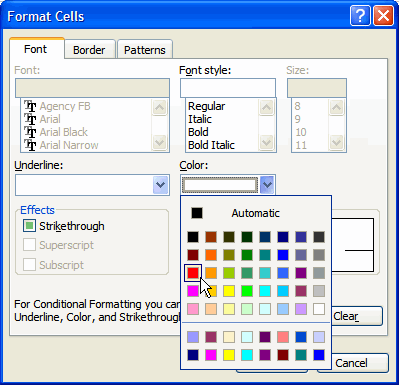Tick the Subscript checkbox
The image size is (399, 385).
tap(29, 265)
